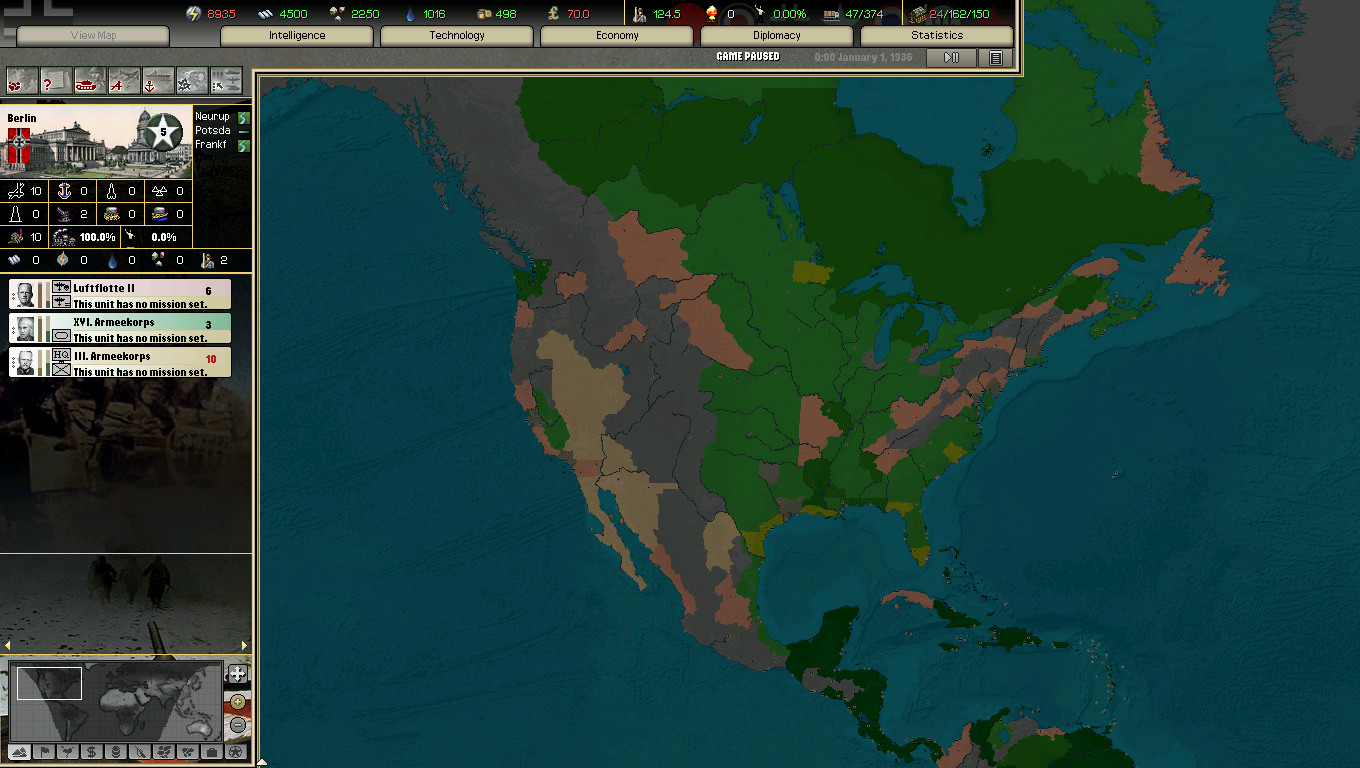This screenshot has height=768, width=1360.
Task: Switch to briefcase icon map mode
Action: pos(211,751)
